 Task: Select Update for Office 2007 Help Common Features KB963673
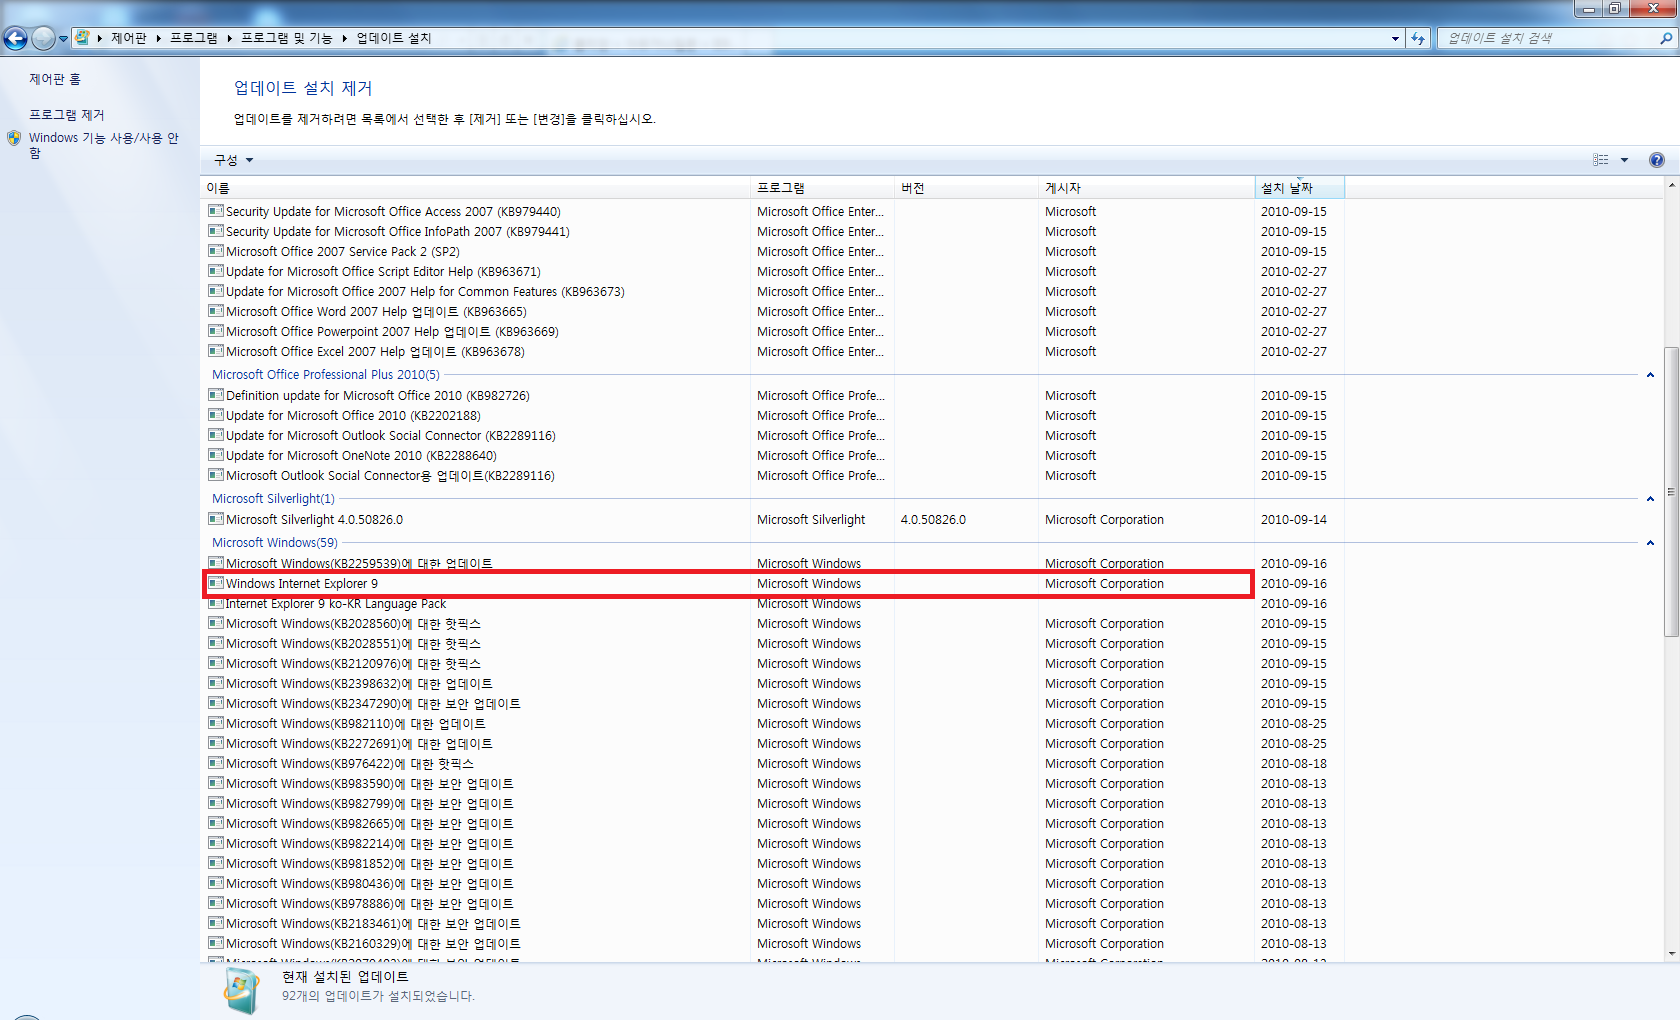(x=425, y=292)
